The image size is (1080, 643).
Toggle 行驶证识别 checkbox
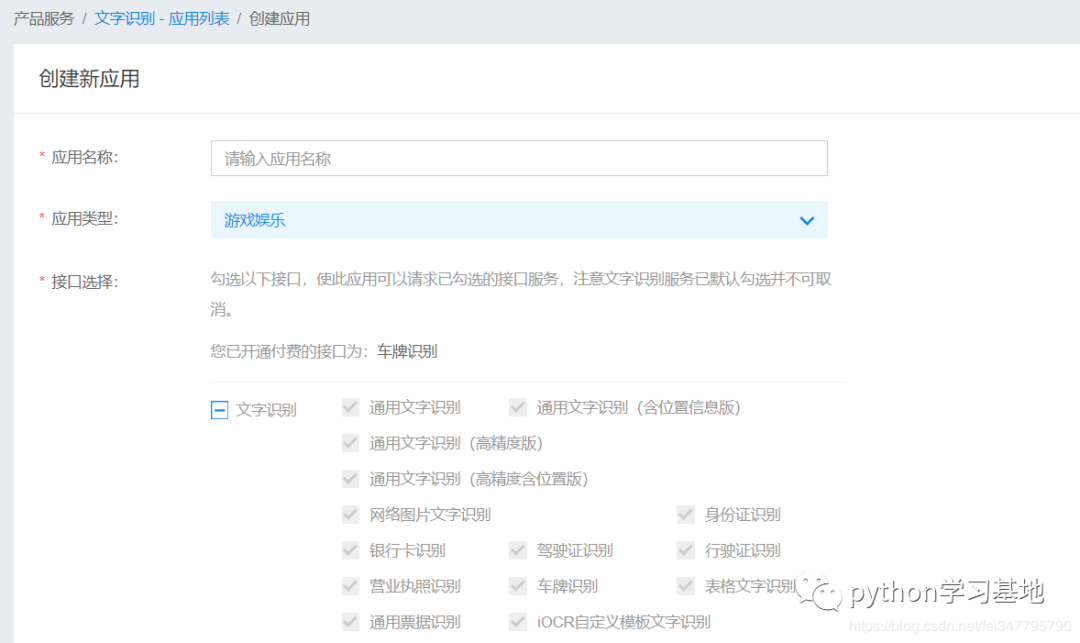pyautogui.click(x=686, y=551)
